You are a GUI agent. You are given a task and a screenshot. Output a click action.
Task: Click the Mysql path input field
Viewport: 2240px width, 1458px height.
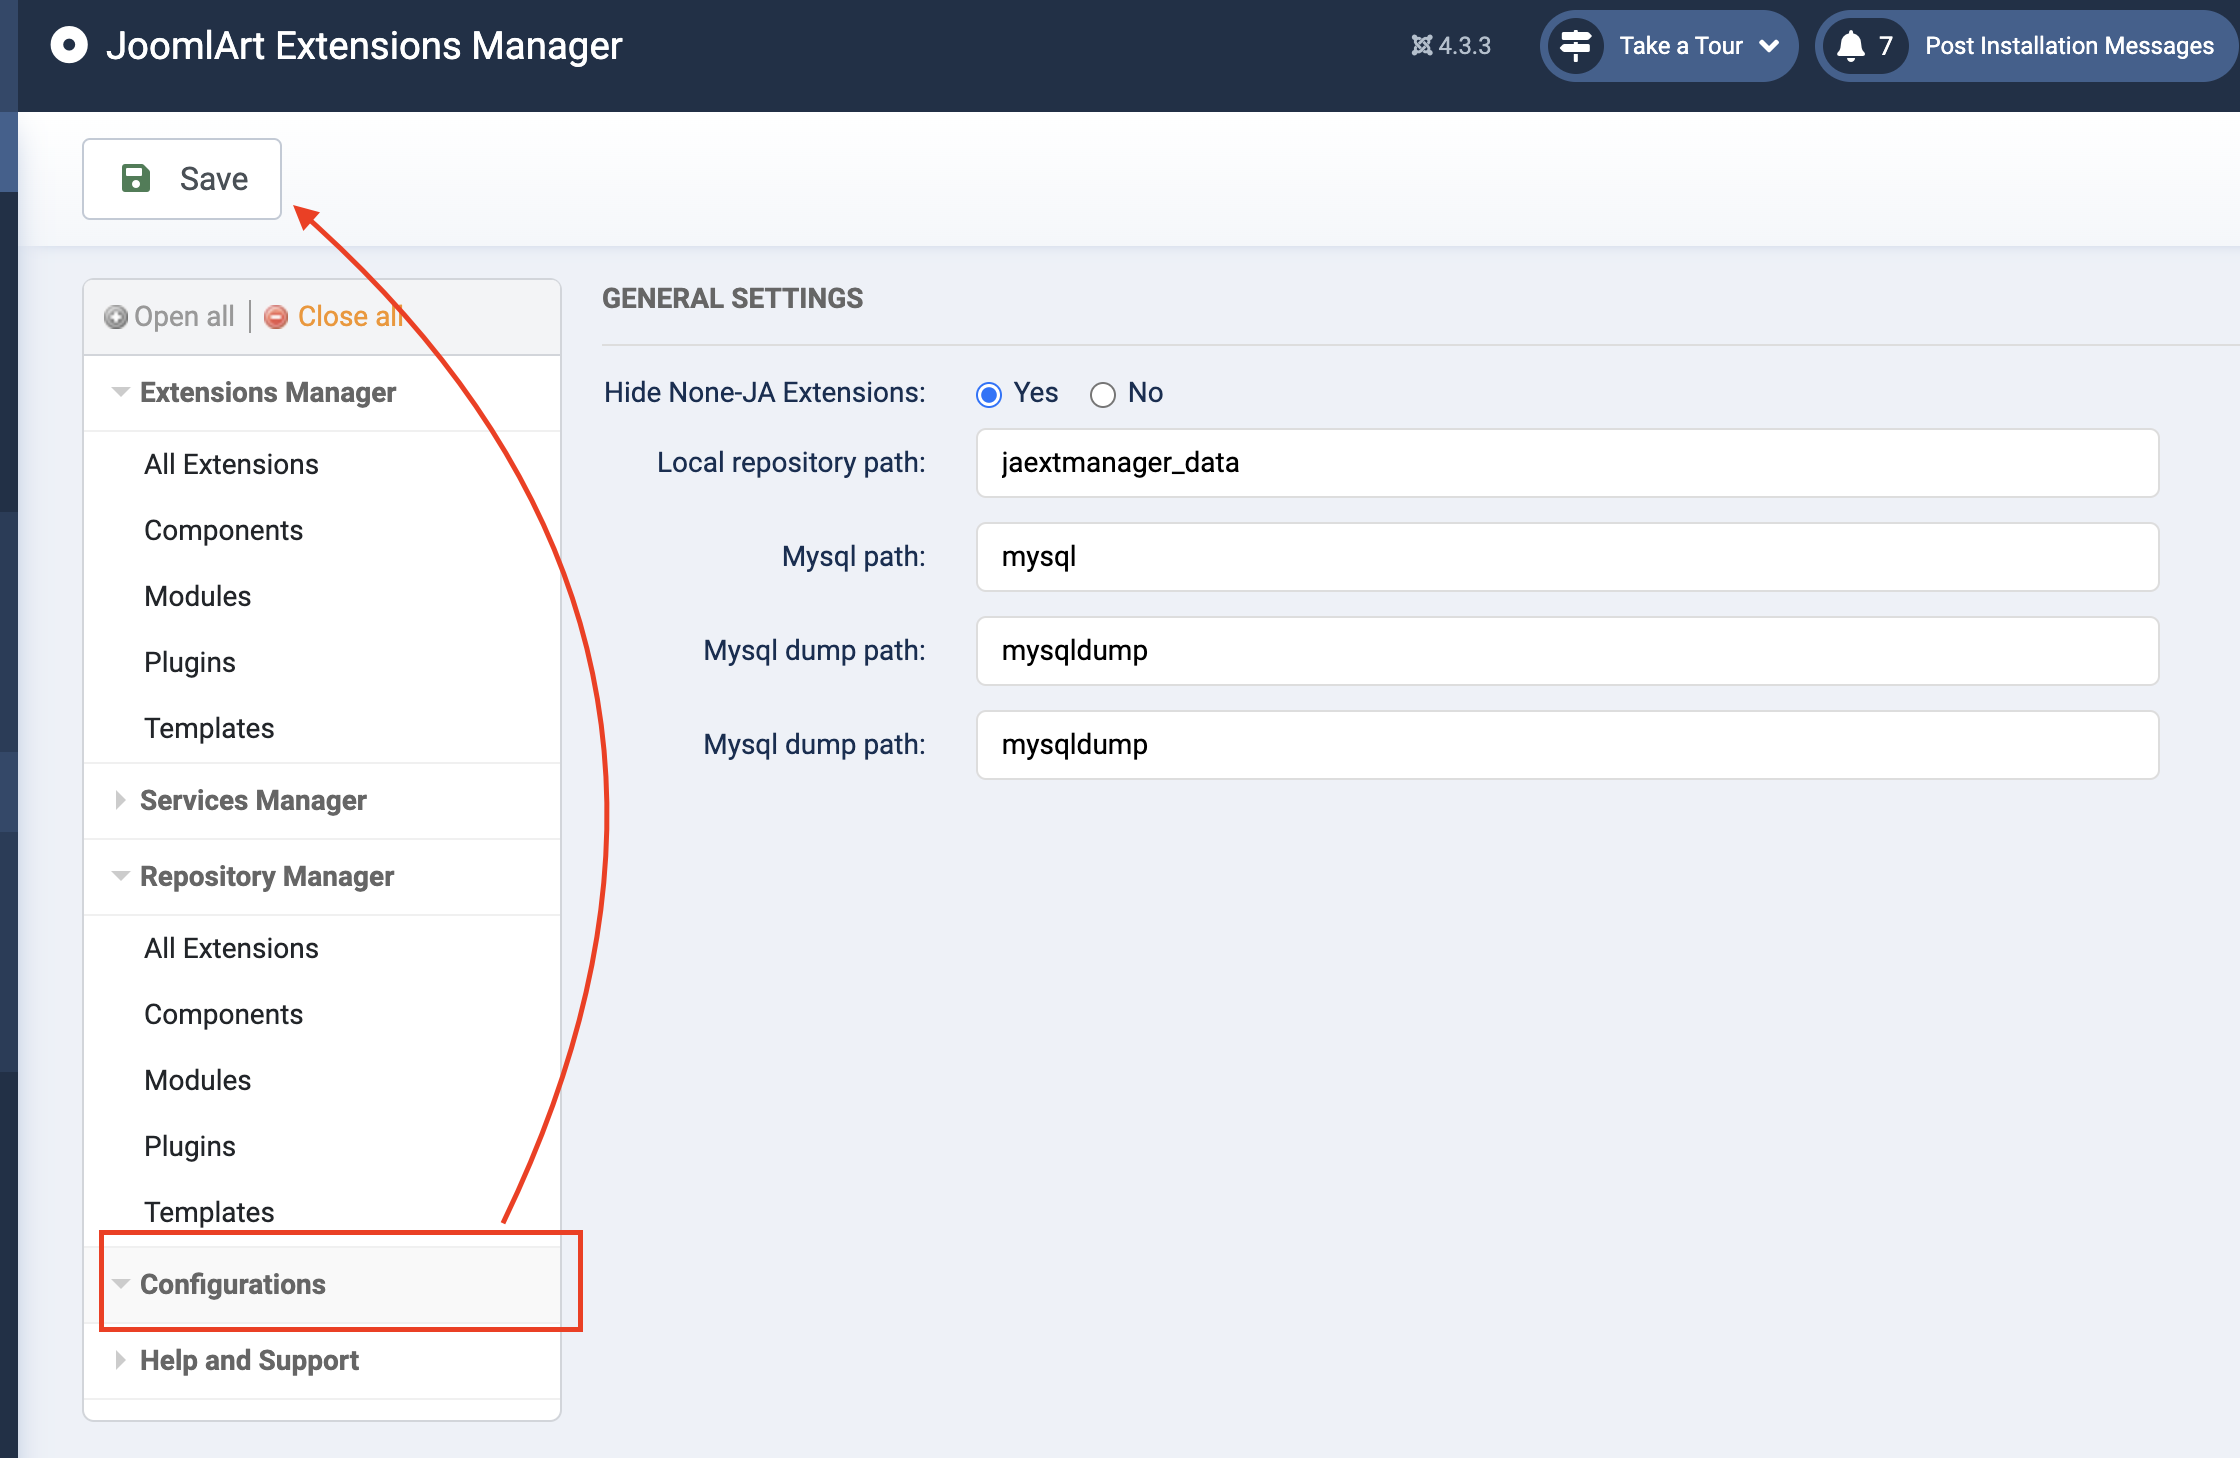point(1567,557)
